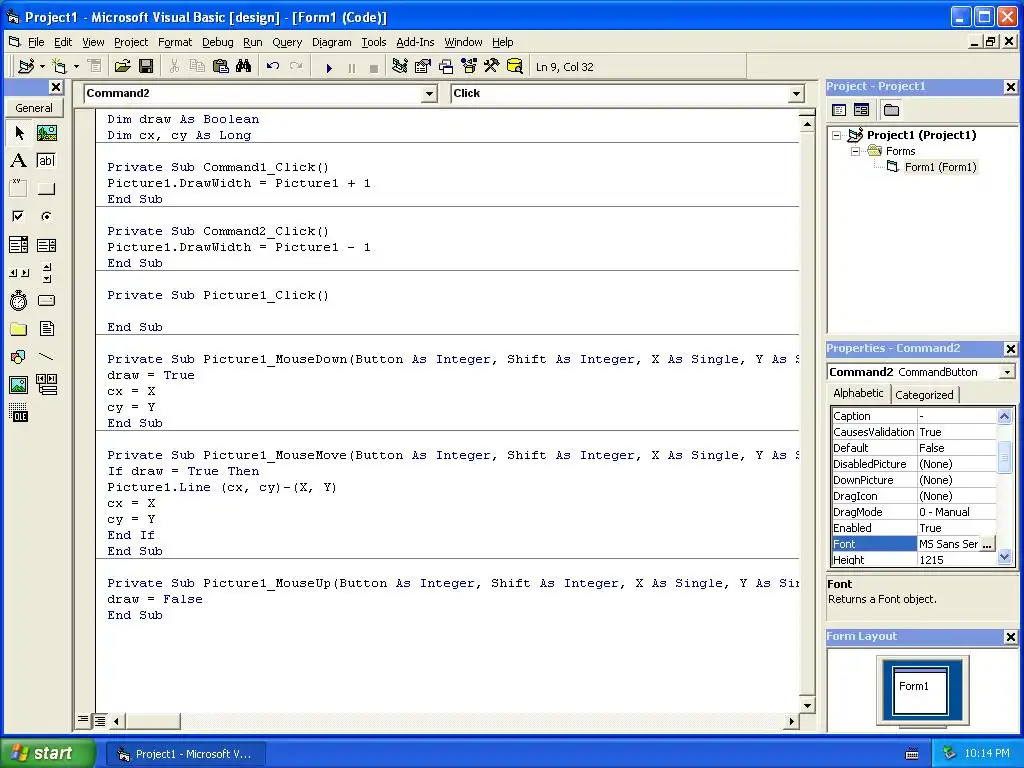This screenshot has width=1024, height=768.
Task: Select the horizontal scrollbar control tool
Action: (19, 273)
